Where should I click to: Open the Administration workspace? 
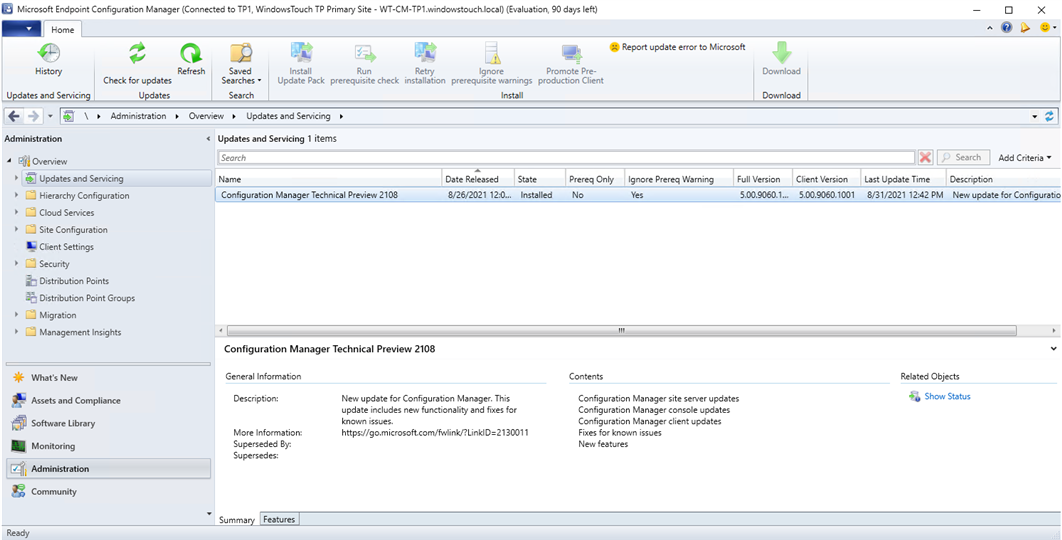point(108,468)
